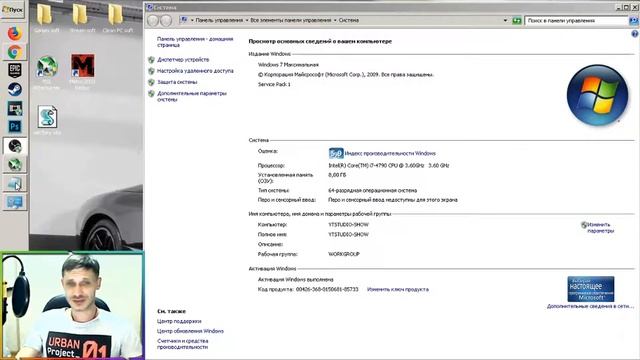Screen dimensions: 640x360
Task: Open Настройка удаленного доступа
Action: 195,71
